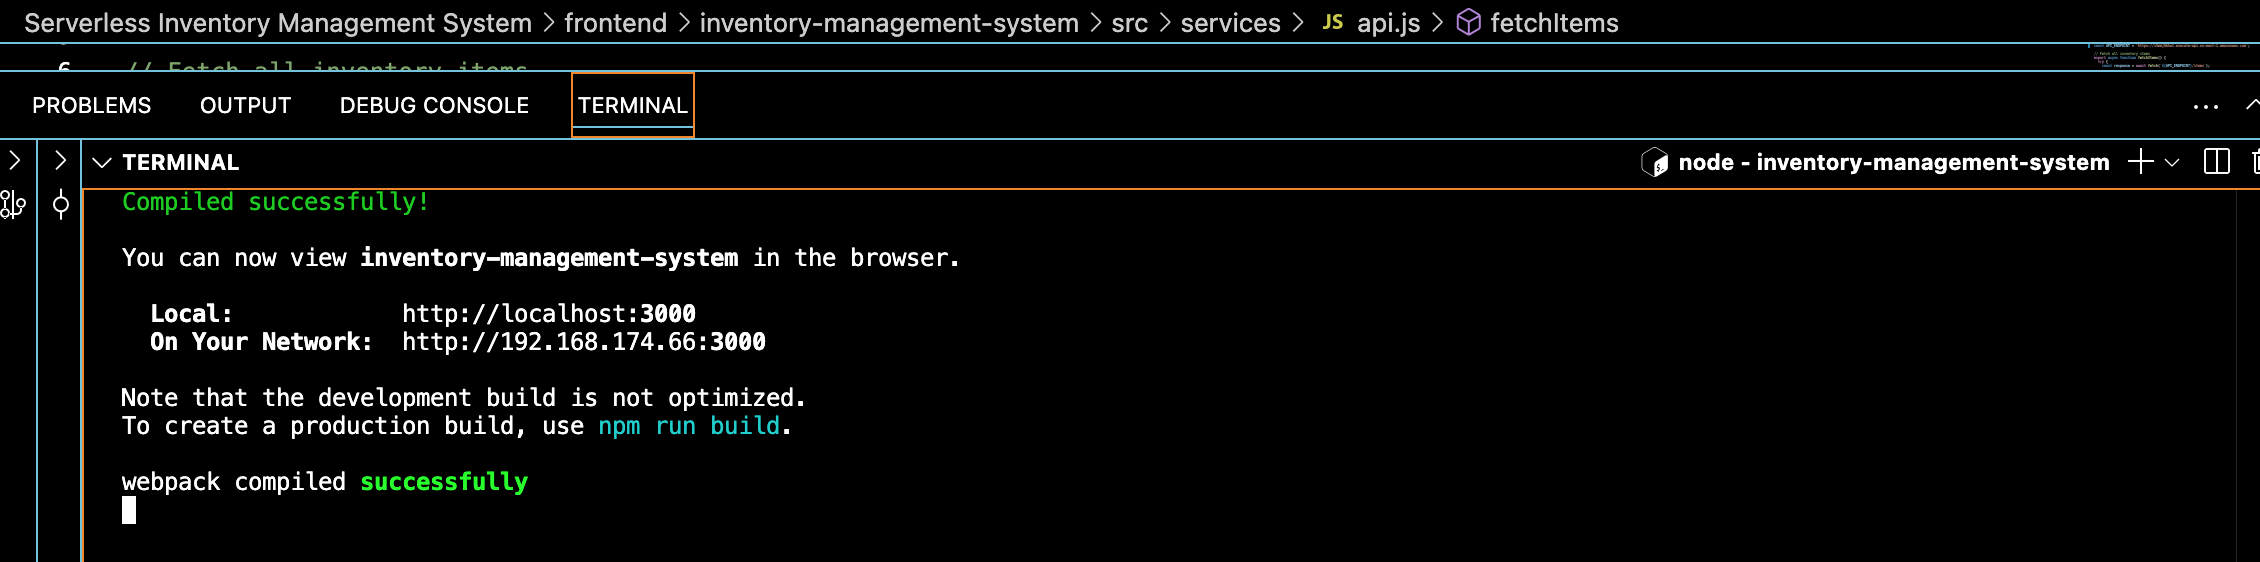The height and width of the screenshot is (562, 2260).
Task: Open the OUTPUT tab
Action: 245,105
